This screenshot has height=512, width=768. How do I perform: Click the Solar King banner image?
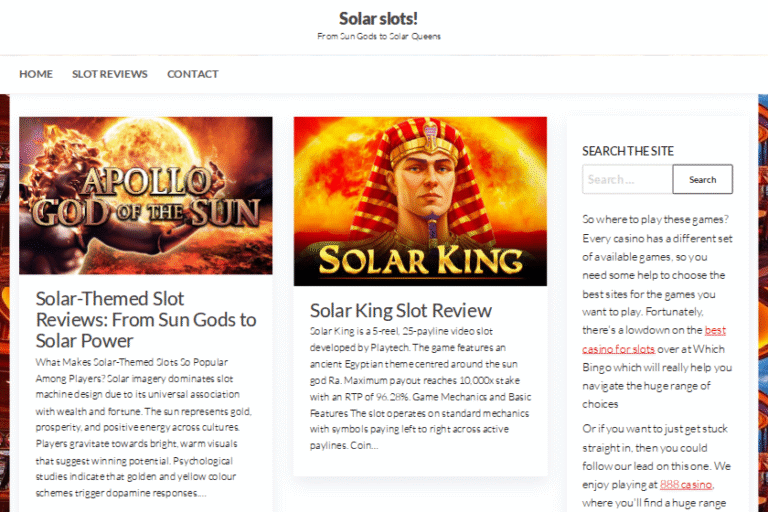(x=420, y=201)
